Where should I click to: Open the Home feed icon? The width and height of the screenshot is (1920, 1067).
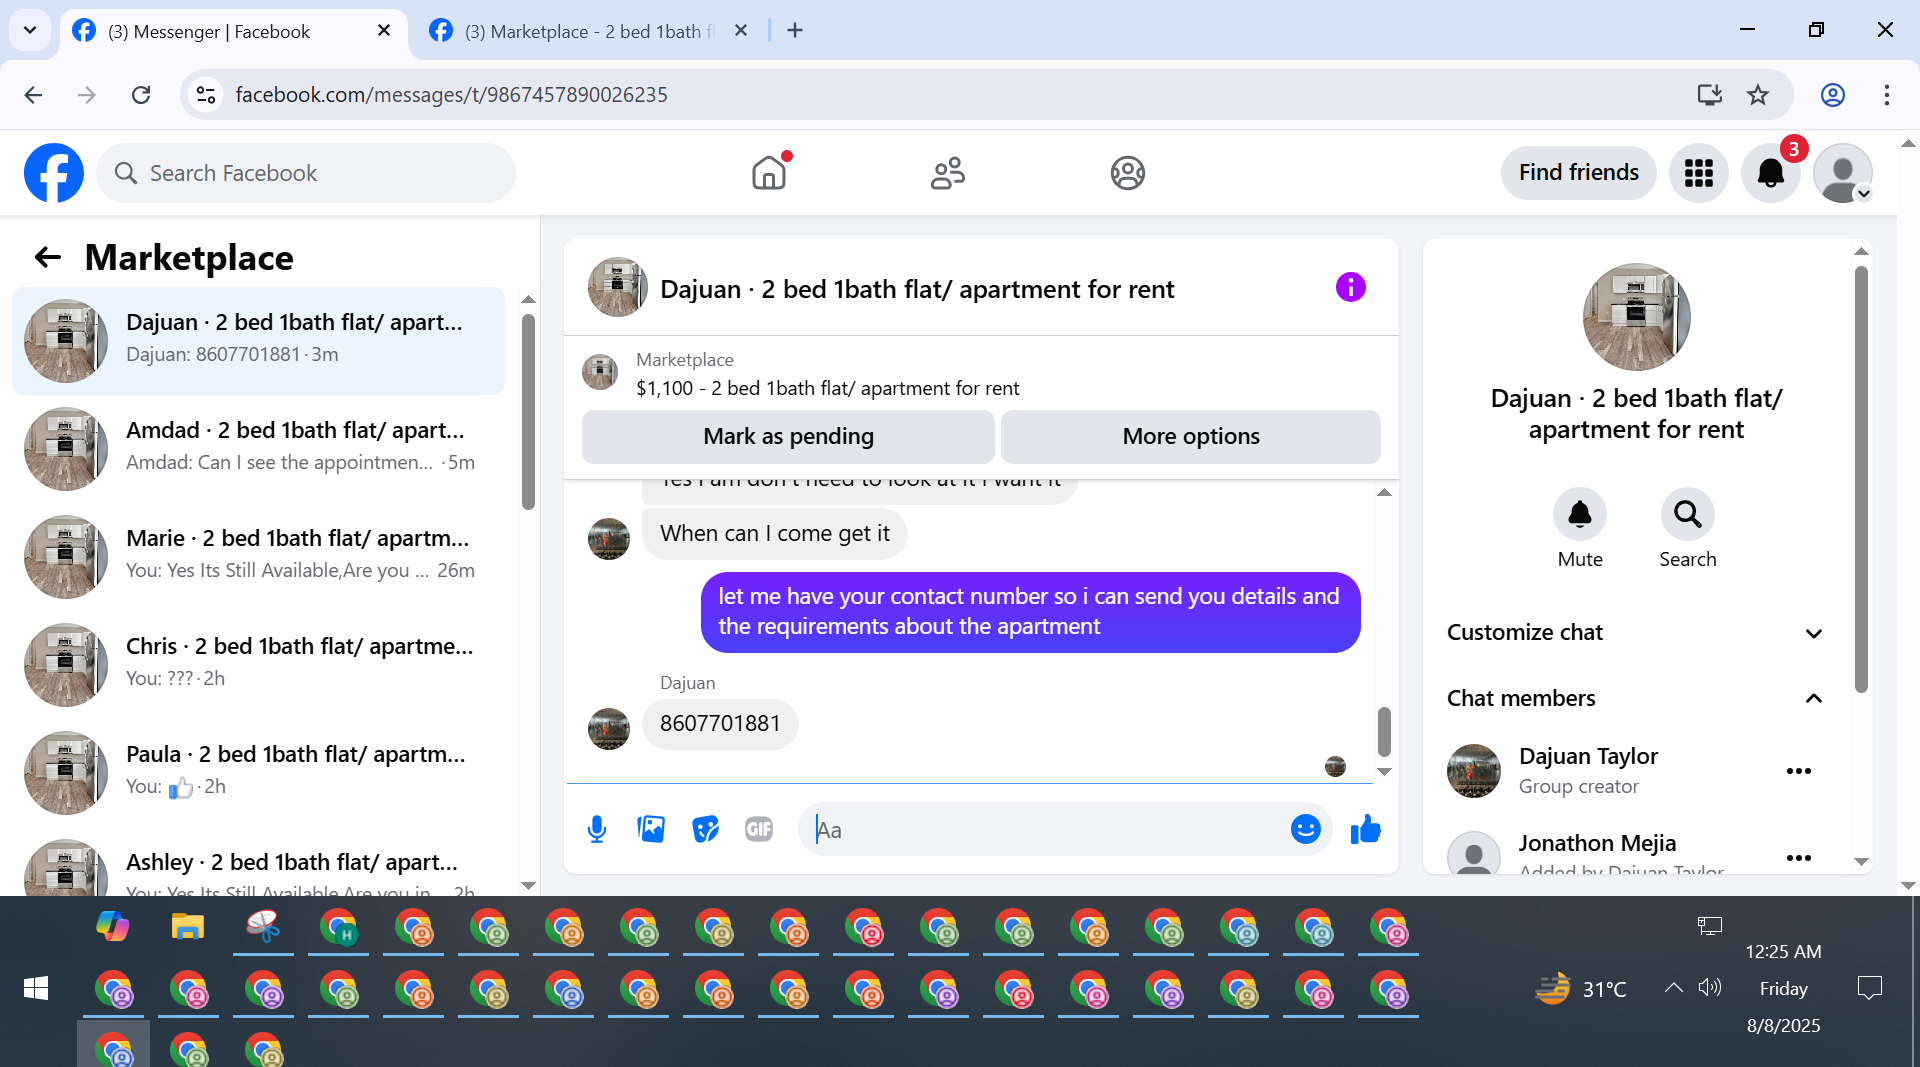click(x=769, y=173)
